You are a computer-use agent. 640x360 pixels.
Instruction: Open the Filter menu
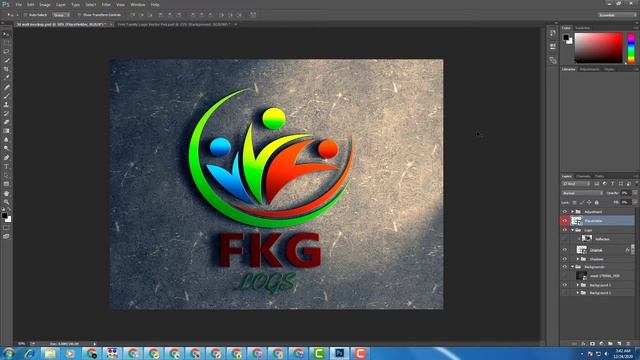coord(106,4)
